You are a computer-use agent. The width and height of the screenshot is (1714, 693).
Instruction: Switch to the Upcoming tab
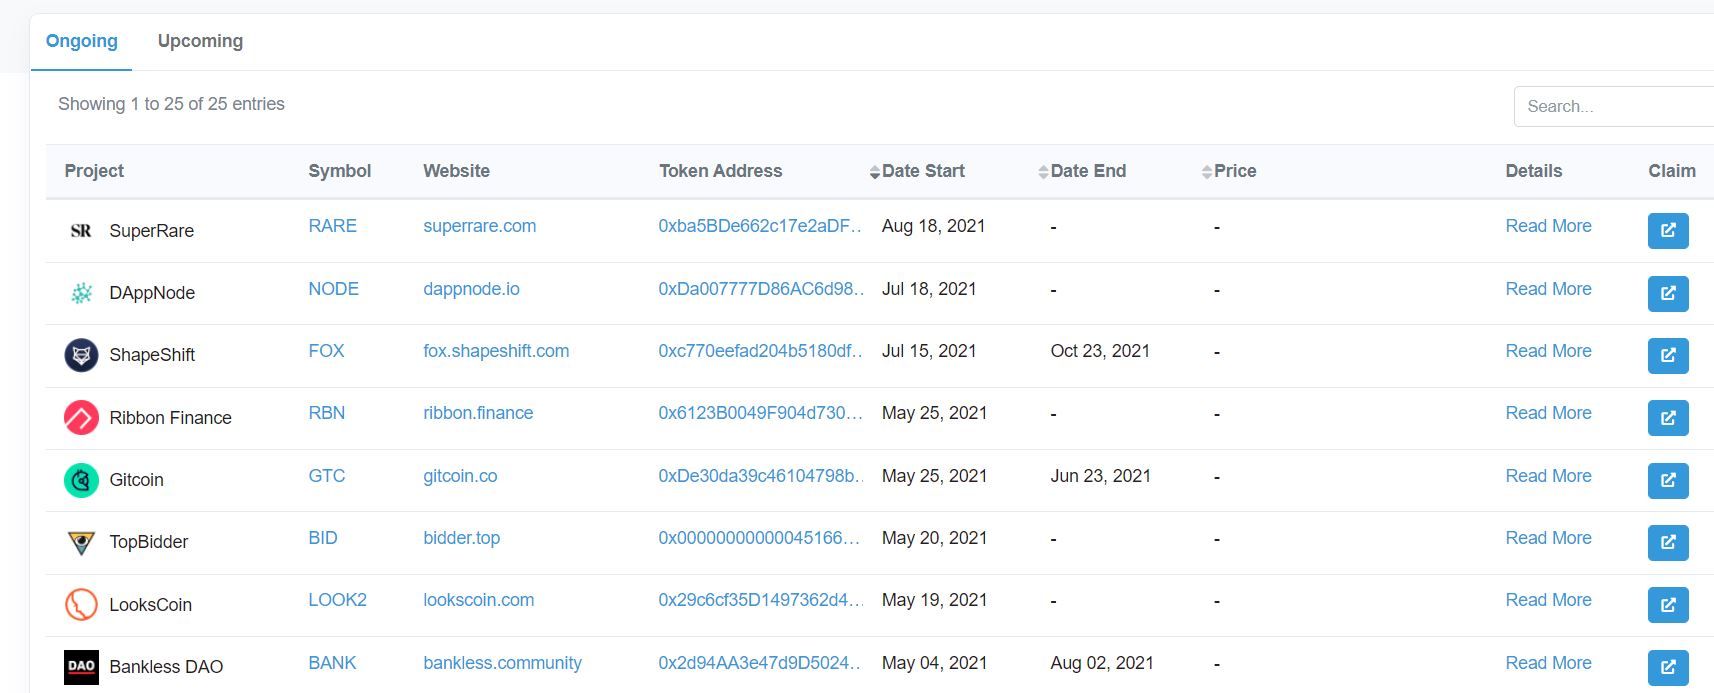click(x=200, y=41)
